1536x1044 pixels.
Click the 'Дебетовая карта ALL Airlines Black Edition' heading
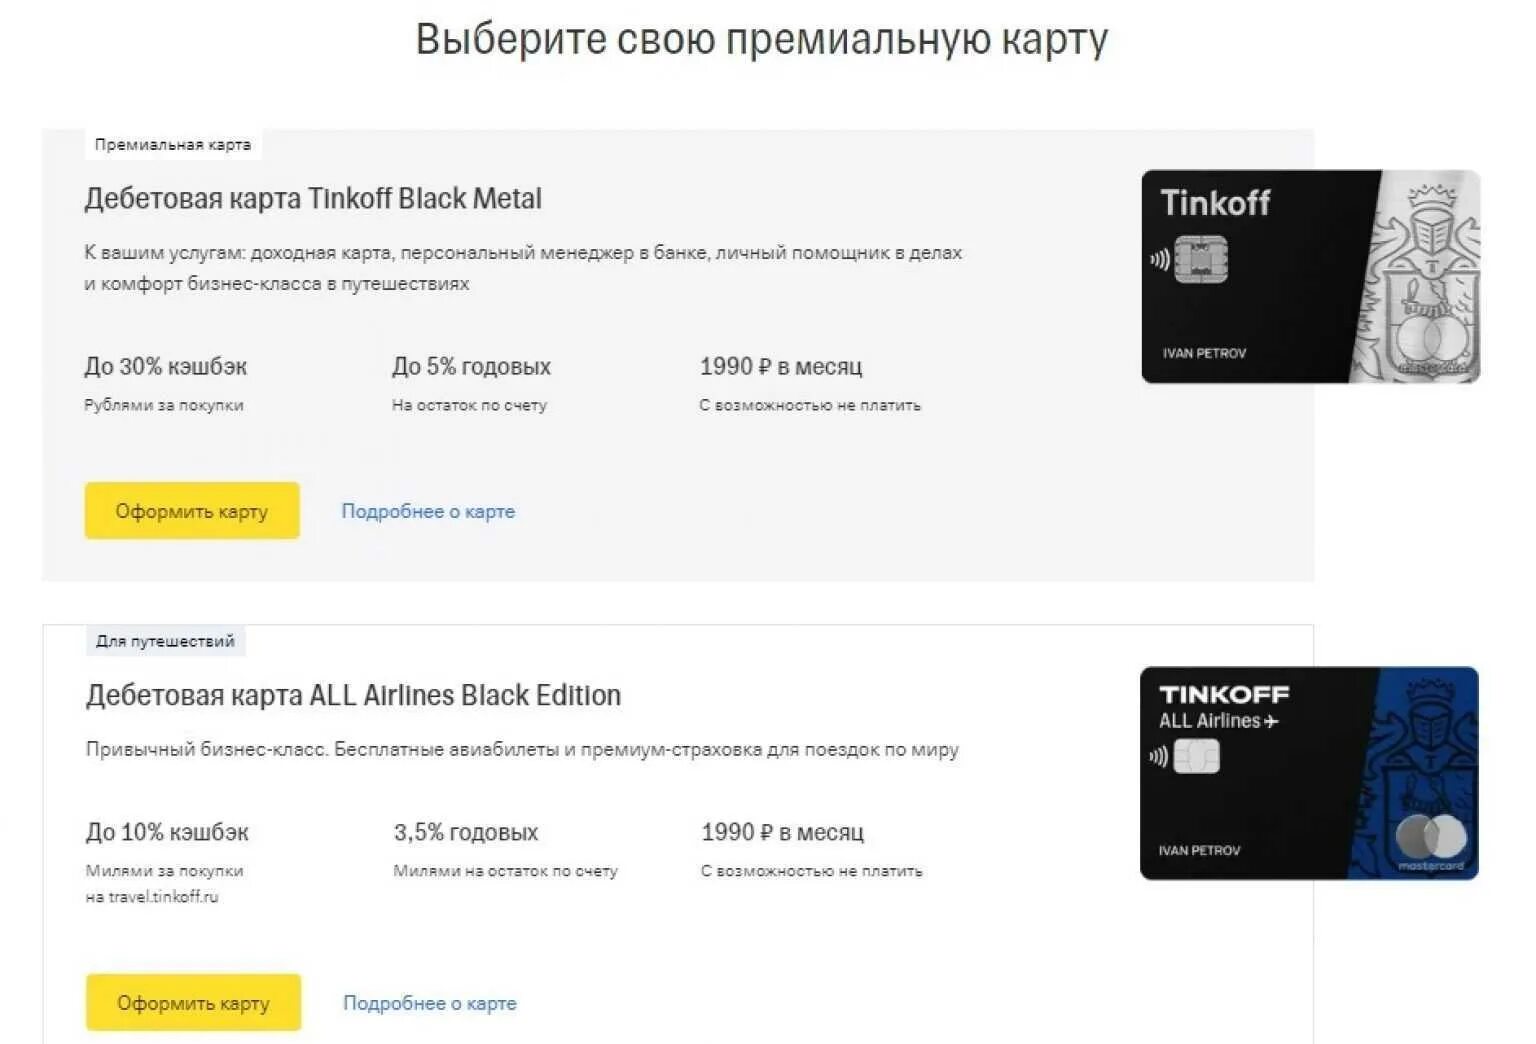point(353,696)
